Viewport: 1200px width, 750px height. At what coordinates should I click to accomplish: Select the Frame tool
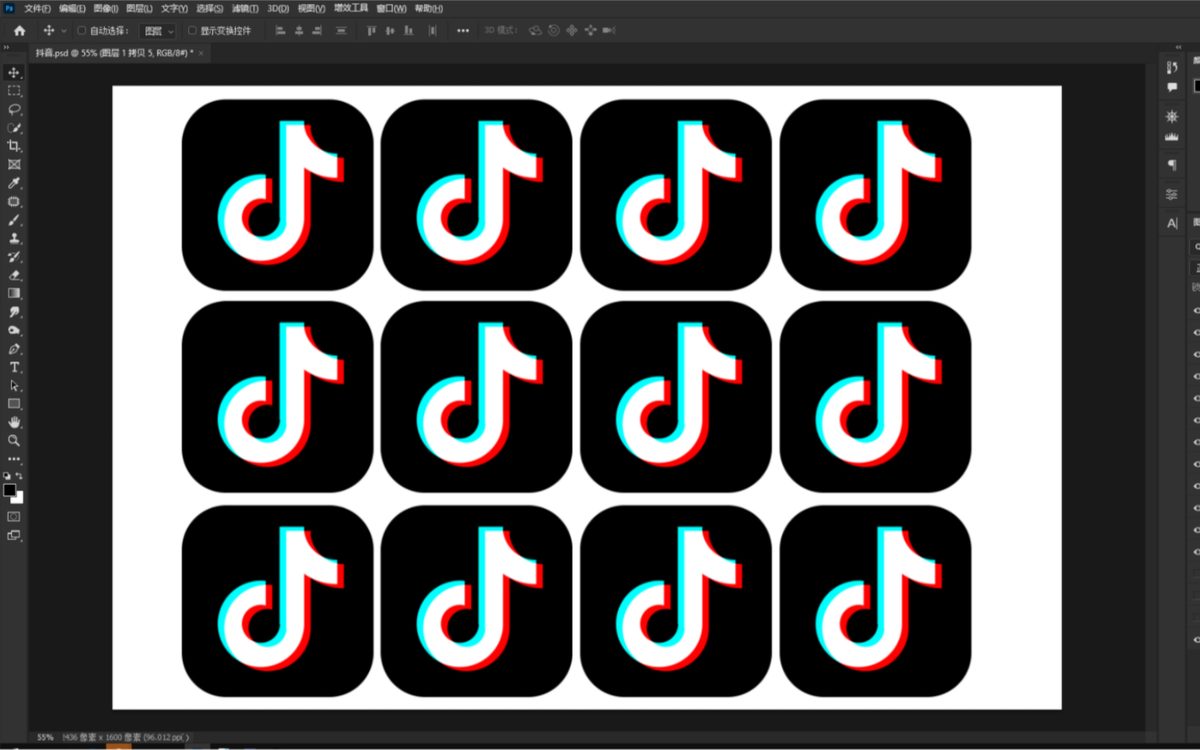coord(14,164)
